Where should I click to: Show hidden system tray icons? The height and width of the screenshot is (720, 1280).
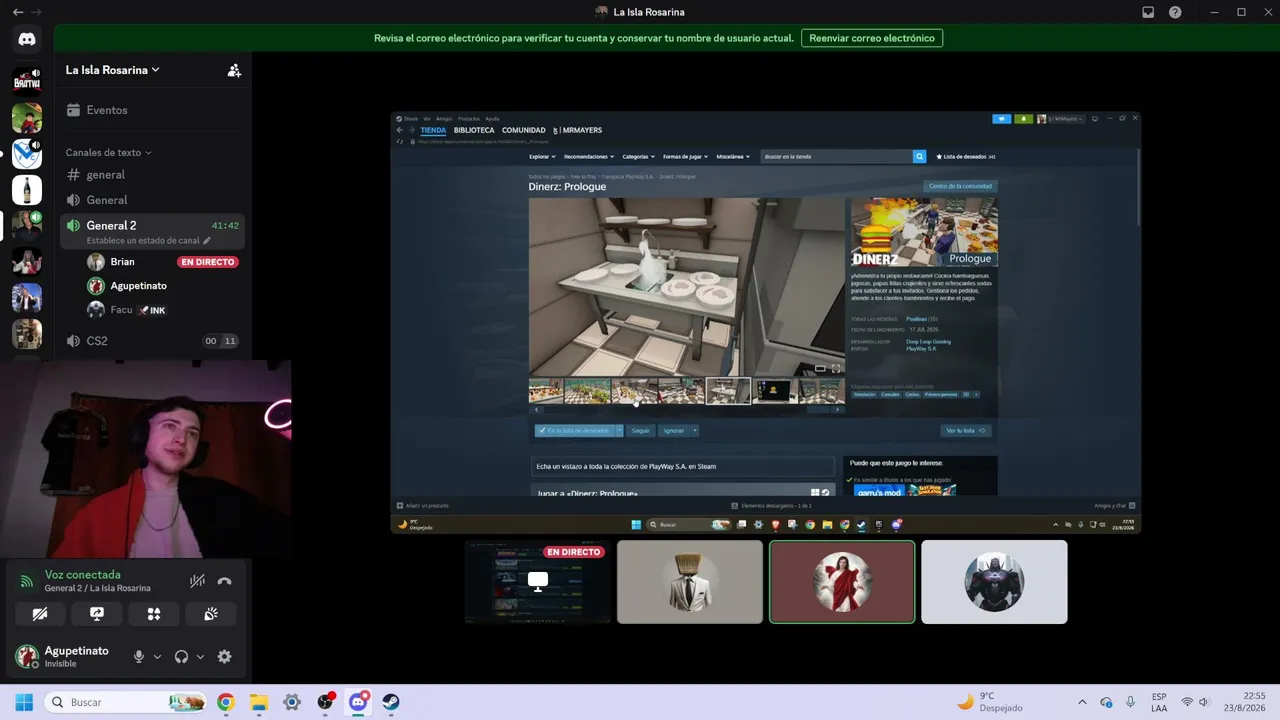(x=1082, y=702)
